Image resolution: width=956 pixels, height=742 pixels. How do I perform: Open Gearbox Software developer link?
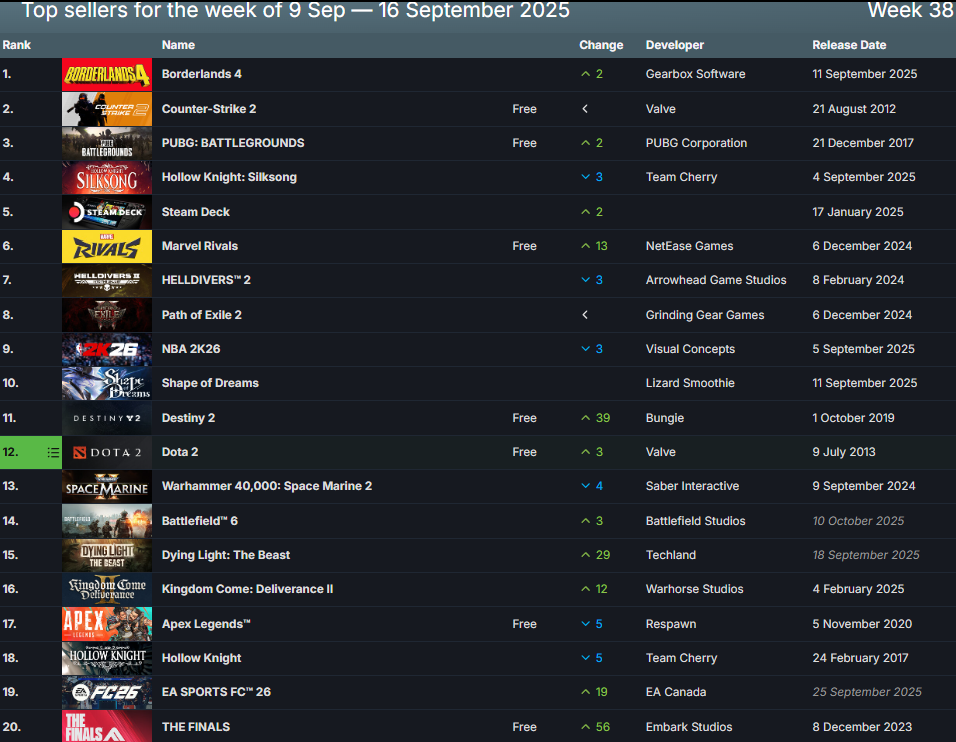point(695,74)
